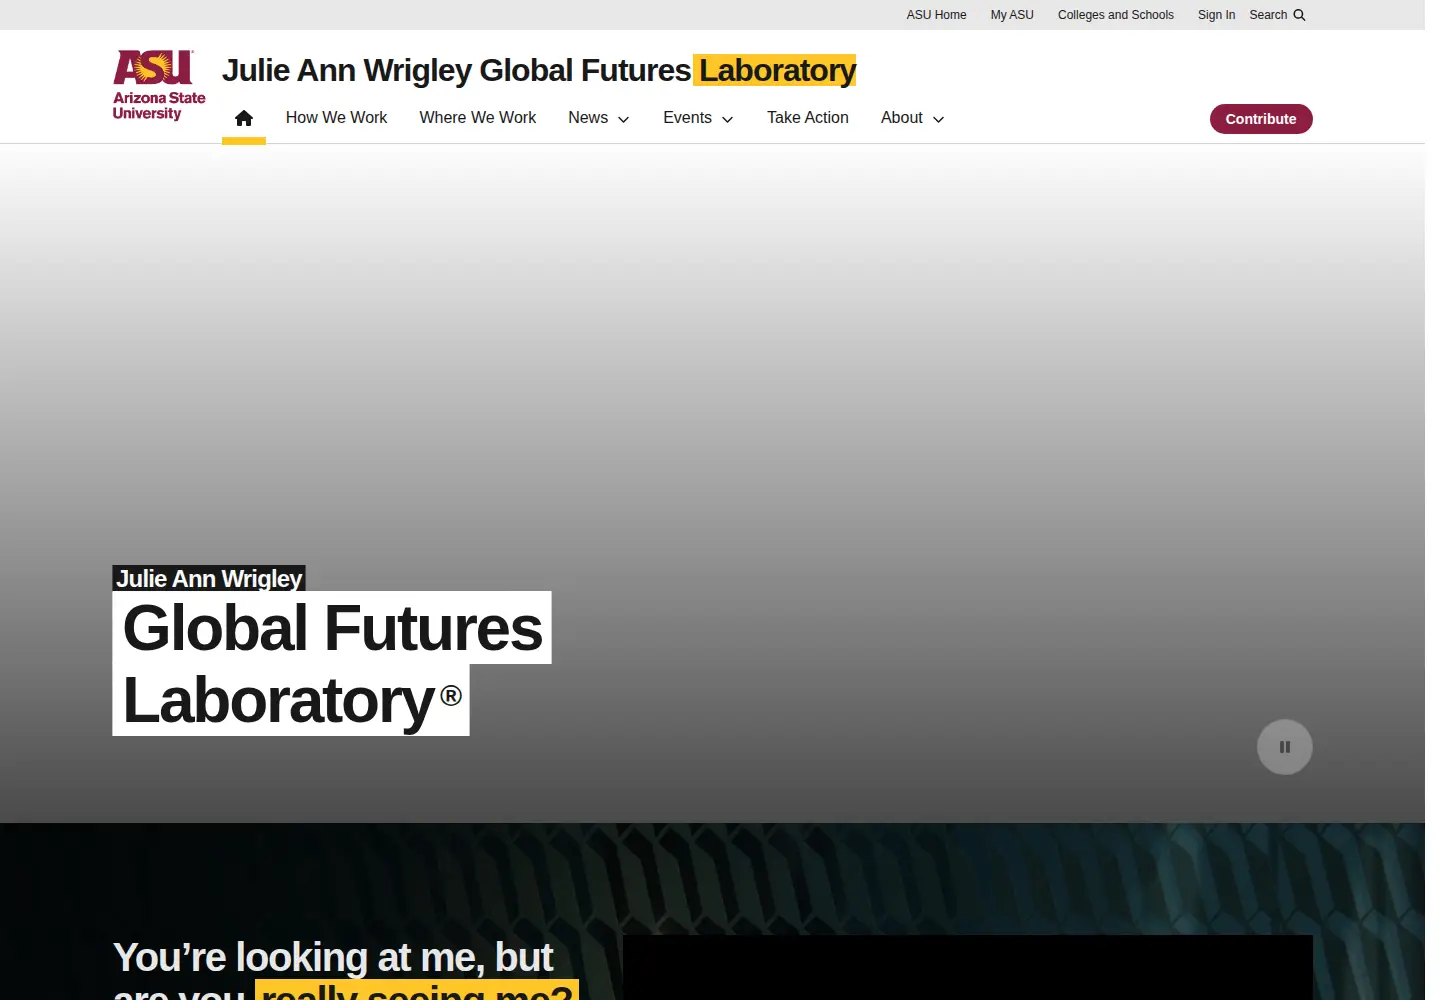Open the How We Work page
The height and width of the screenshot is (1000, 1440).
coord(336,118)
